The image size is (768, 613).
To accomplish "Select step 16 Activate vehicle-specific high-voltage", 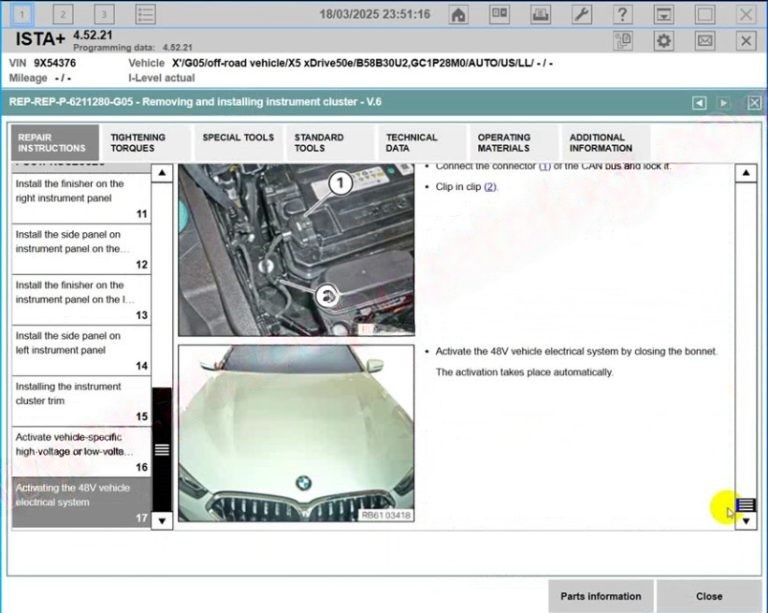I will click(81, 452).
